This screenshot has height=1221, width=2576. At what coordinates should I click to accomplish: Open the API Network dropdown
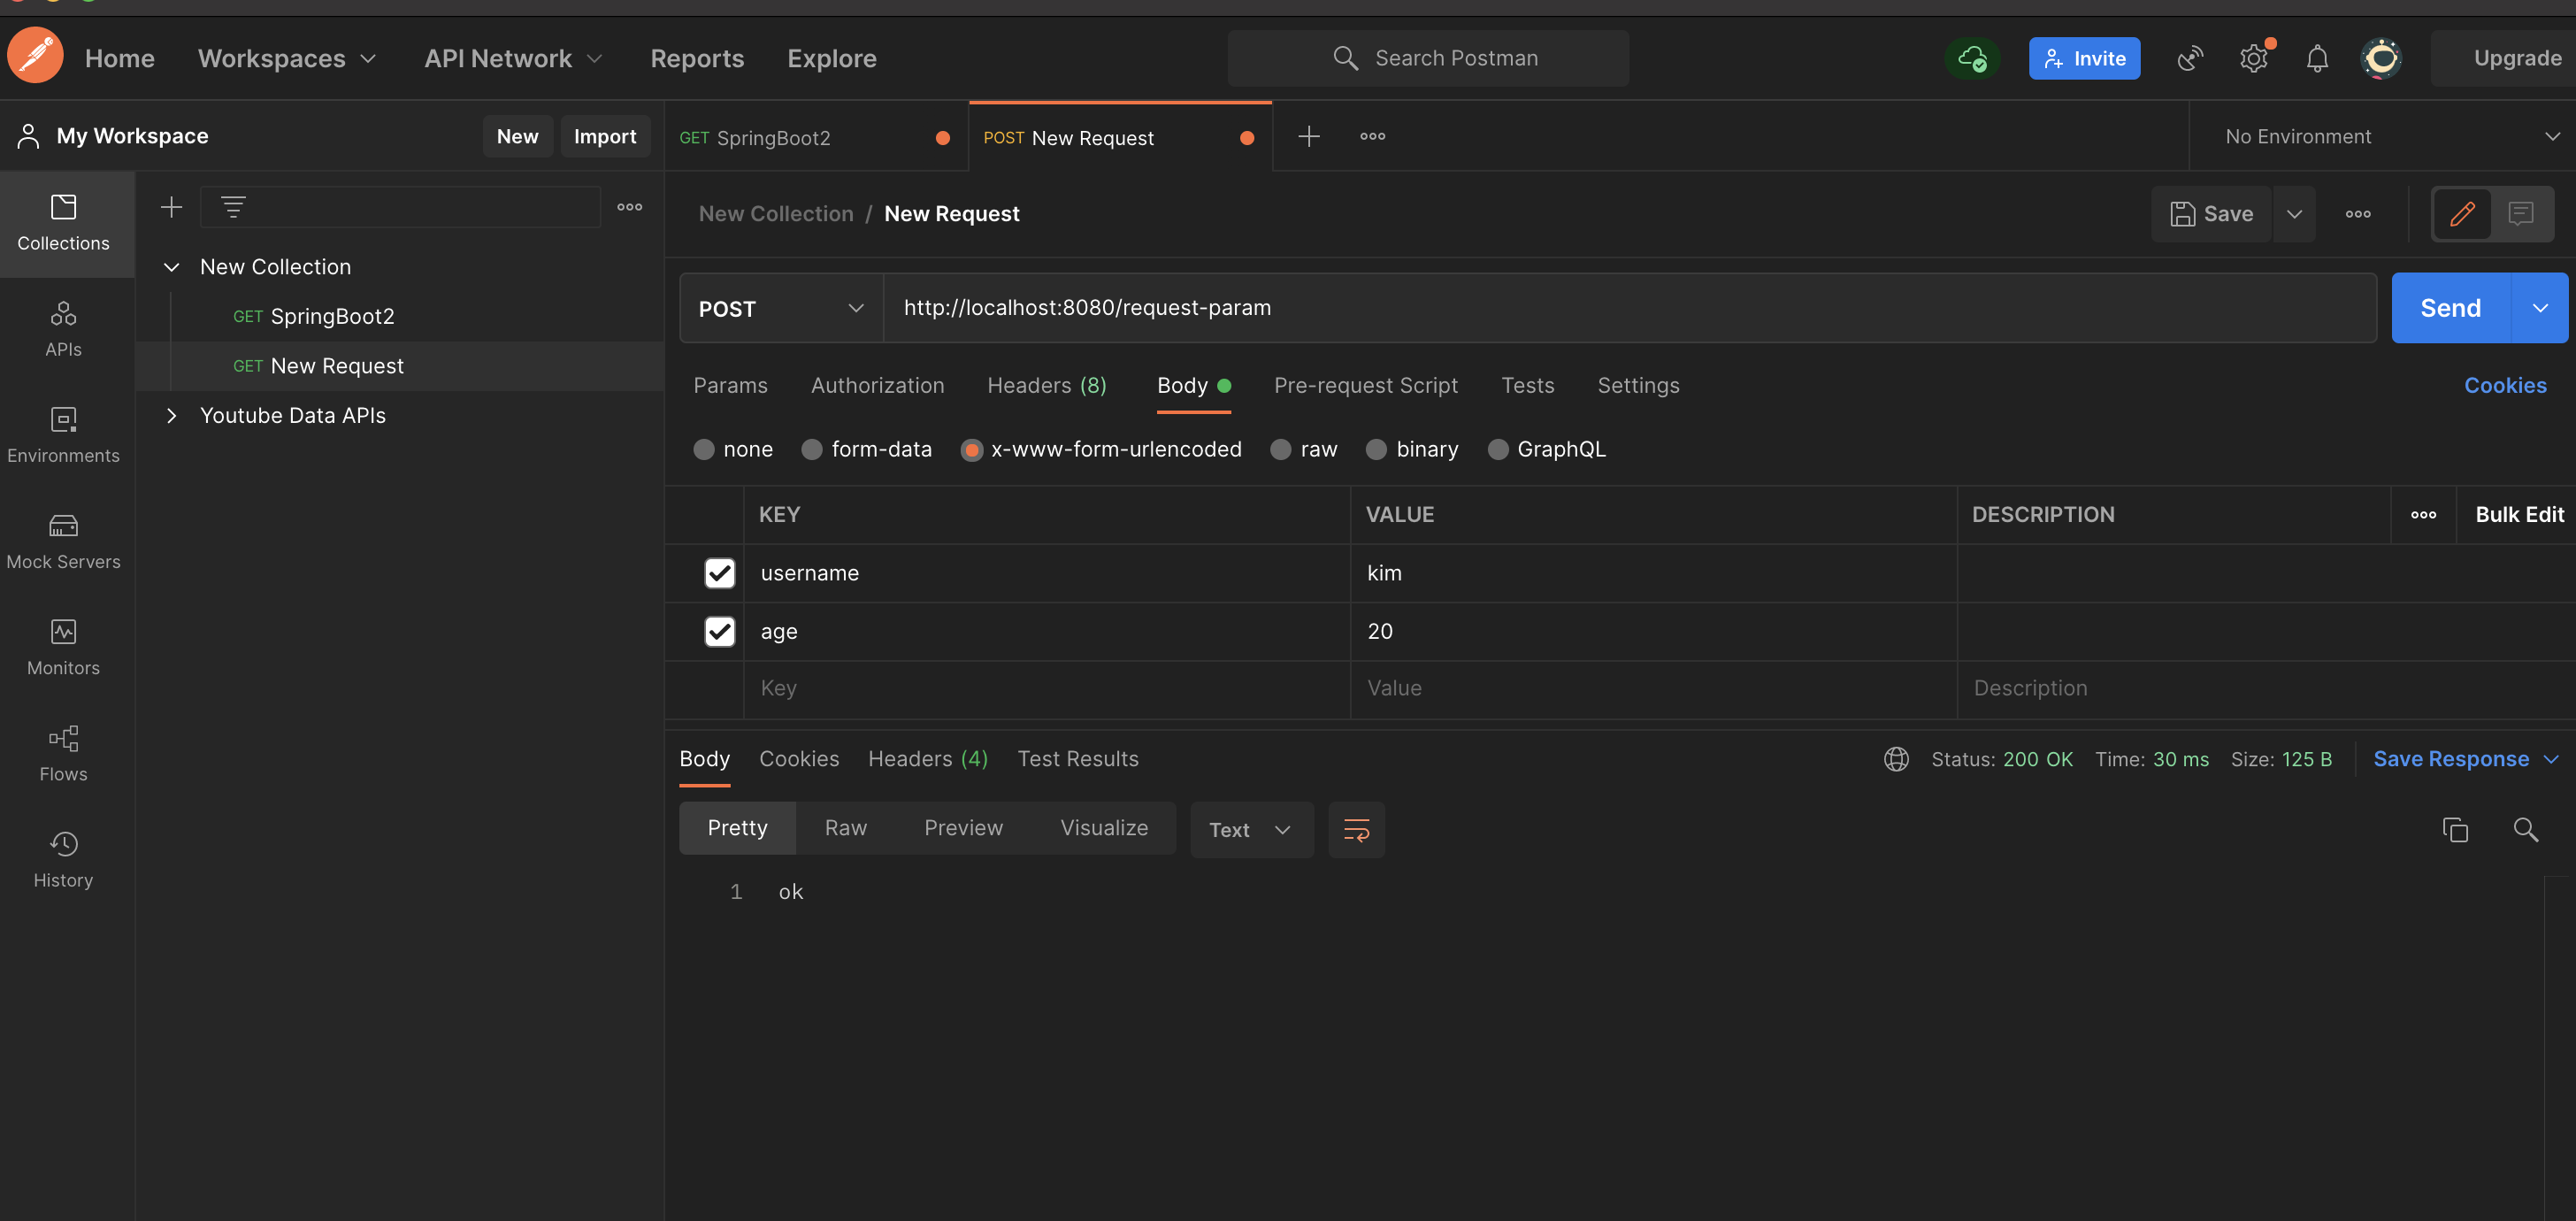pyautogui.click(x=513, y=58)
